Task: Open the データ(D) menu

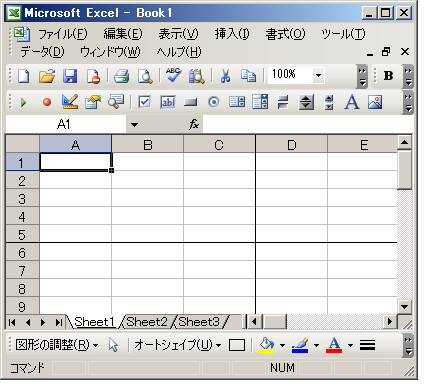Action: pyautogui.click(x=42, y=52)
